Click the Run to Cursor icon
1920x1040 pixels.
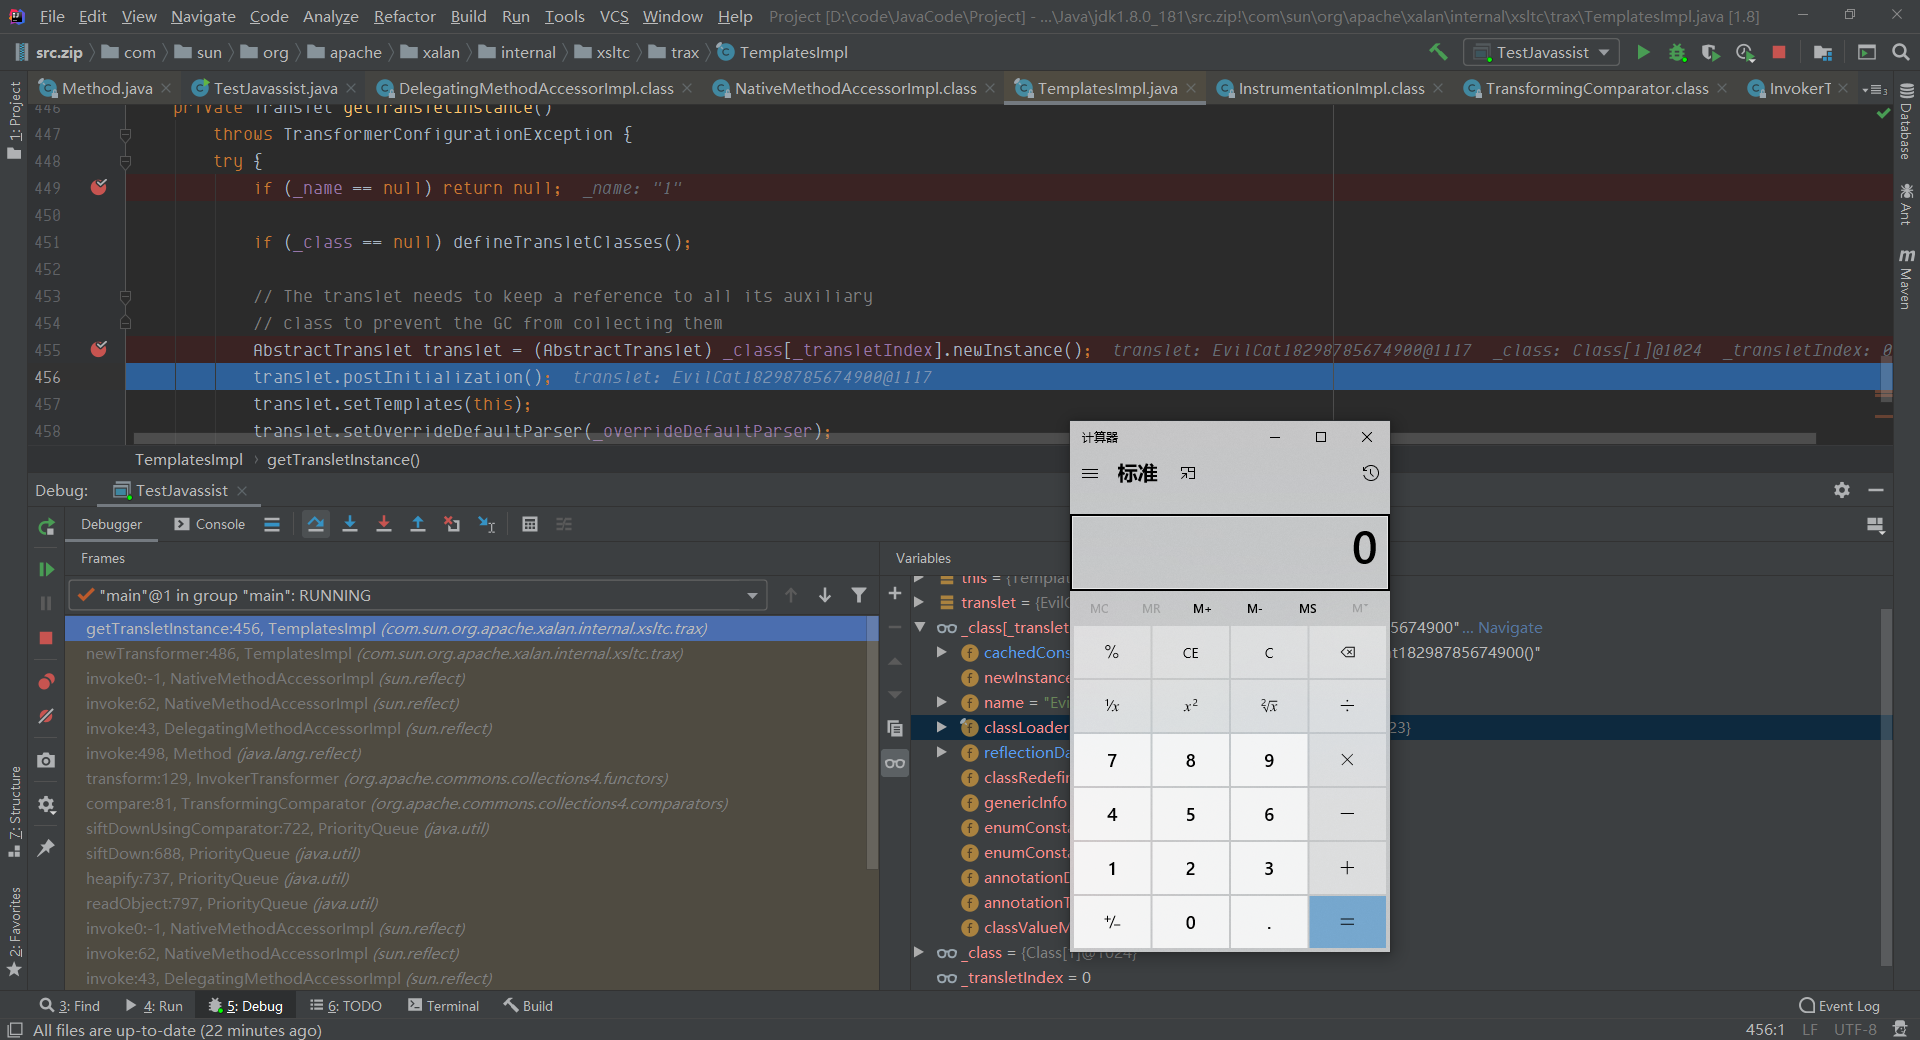click(487, 524)
